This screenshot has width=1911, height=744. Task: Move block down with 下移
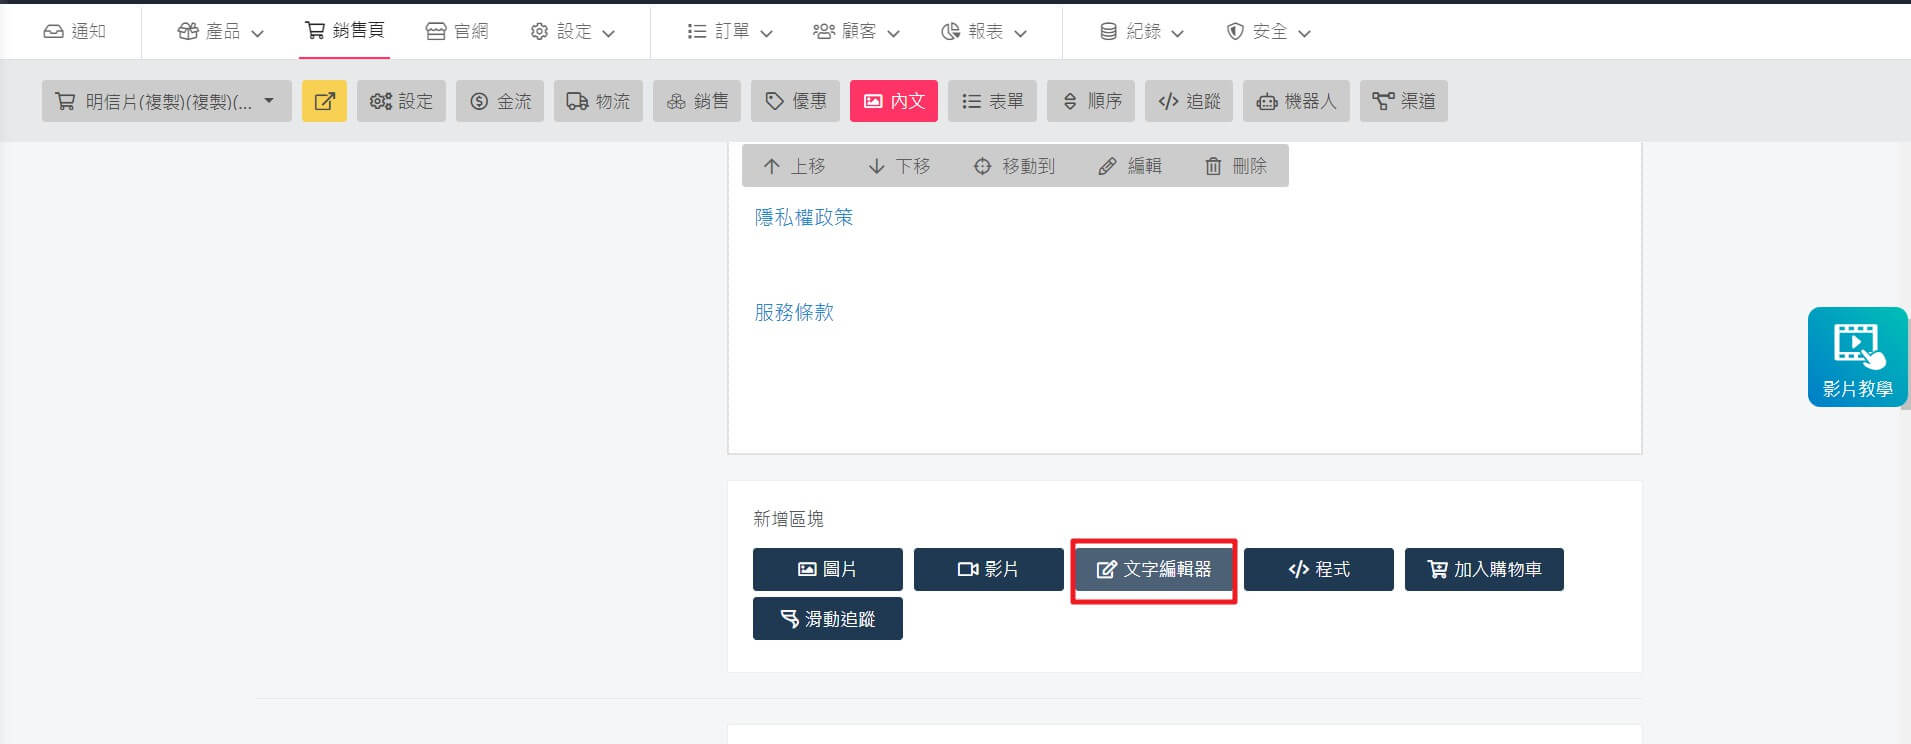pyautogui.click(x=899, y=166)
